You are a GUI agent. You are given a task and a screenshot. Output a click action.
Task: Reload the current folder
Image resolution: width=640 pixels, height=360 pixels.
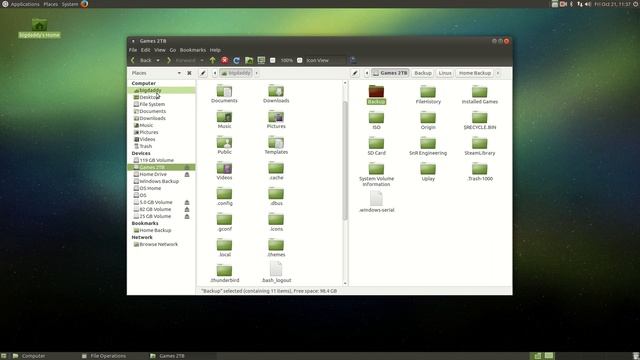[x=236, y=60]
